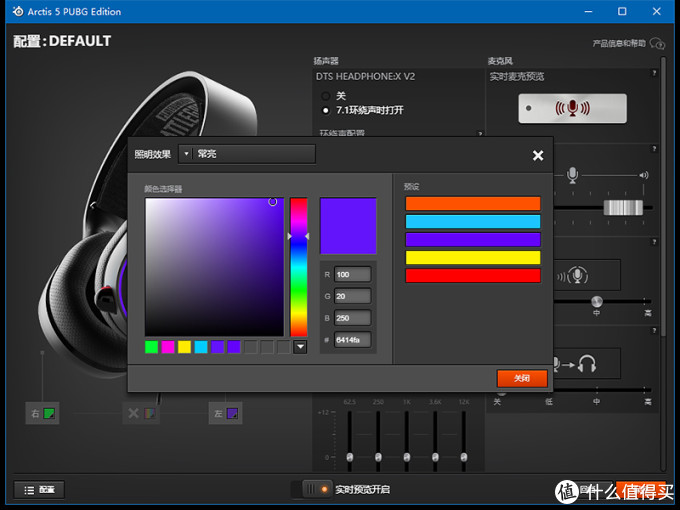Adjust the 12K equalizer slider
This screenshot has height=510, width=680.
click(x=464, y=457)
